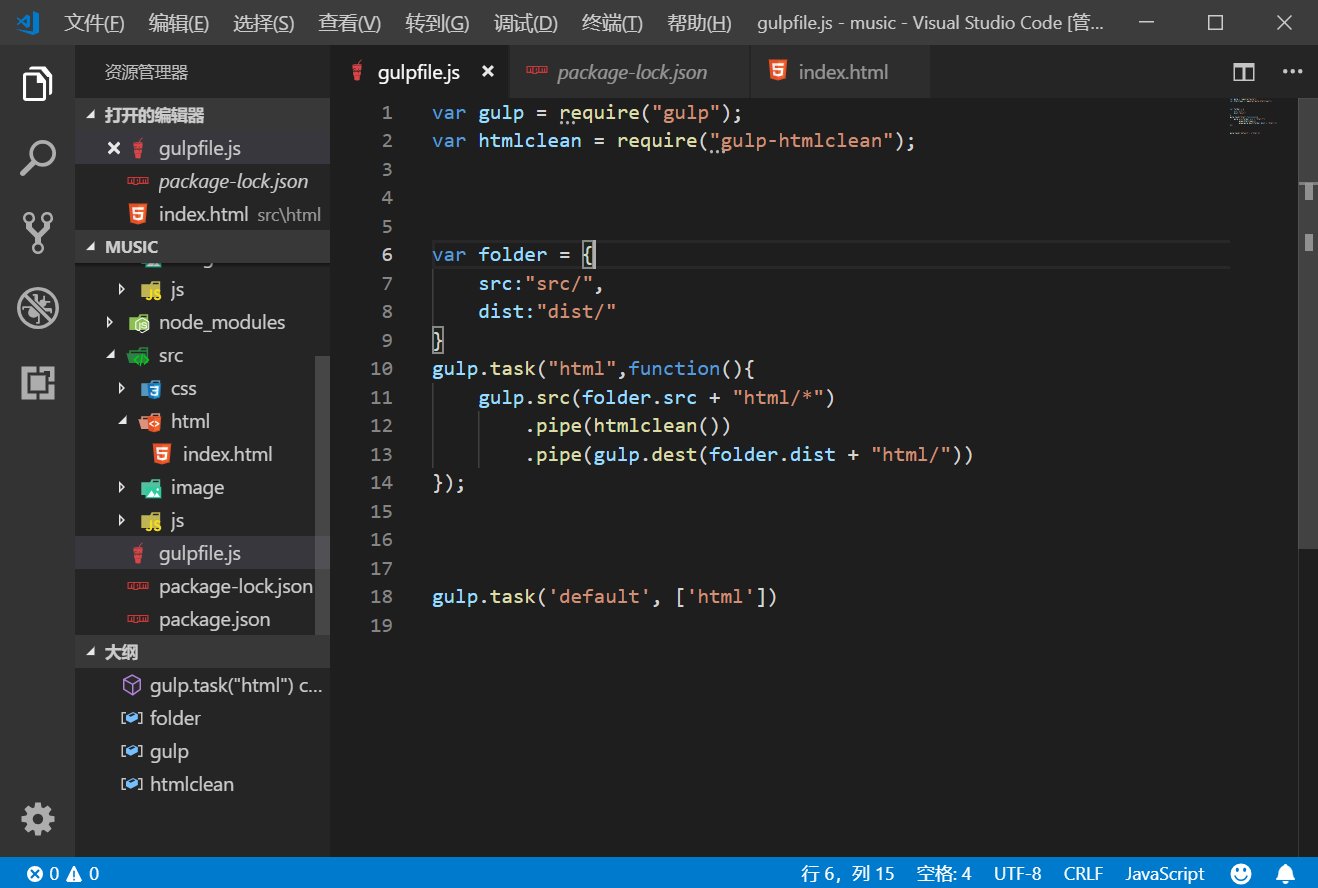Image resolution: width=1318 pixels, height=888 pixels.
Task: Open package.json in the file tree
Action: [x=195, y=619]
